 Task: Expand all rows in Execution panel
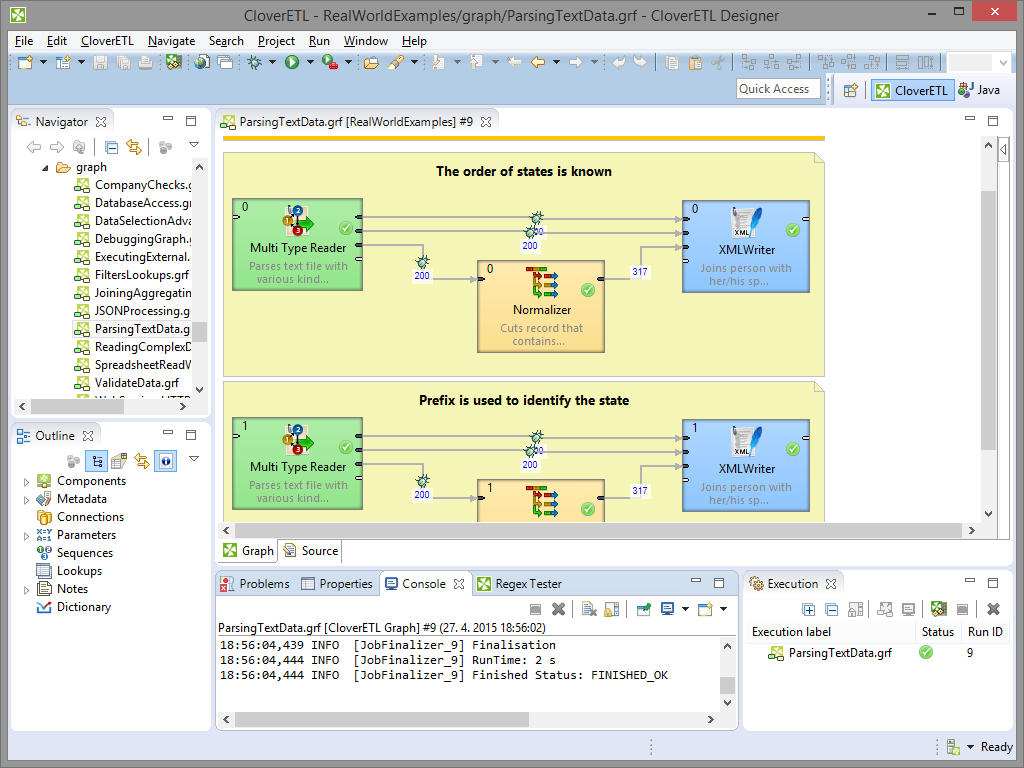click(809, 609)
